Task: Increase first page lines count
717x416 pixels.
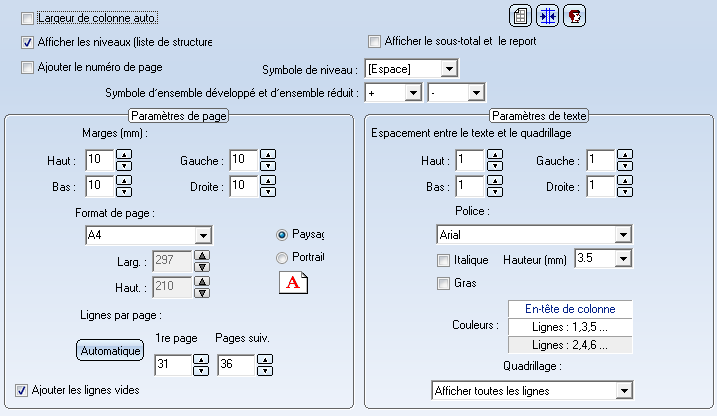Action: (201, 361)
